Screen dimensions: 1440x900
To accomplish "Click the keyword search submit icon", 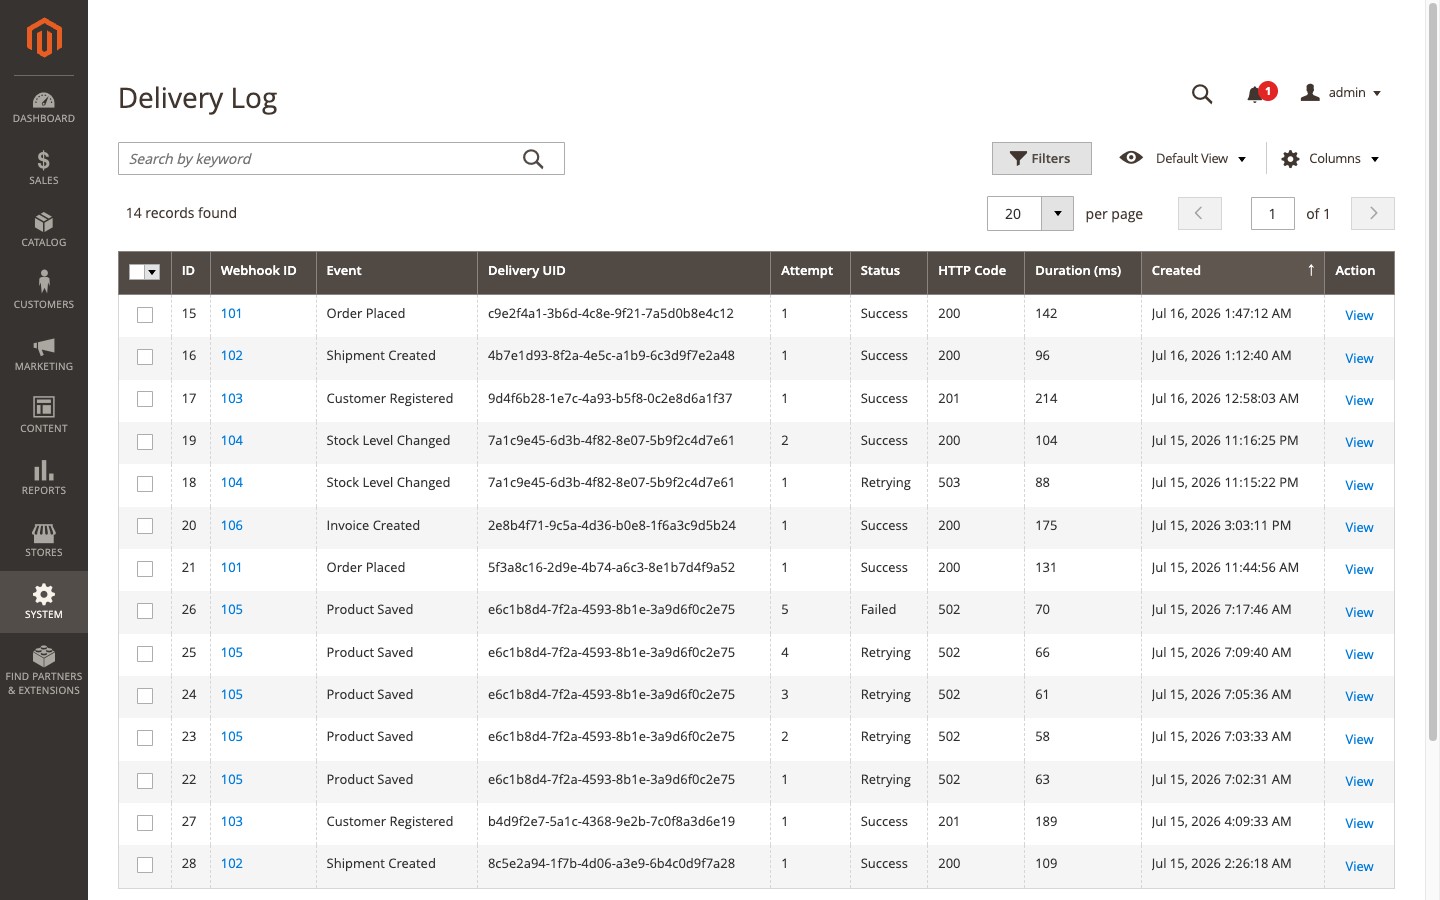I will [533, 159].
